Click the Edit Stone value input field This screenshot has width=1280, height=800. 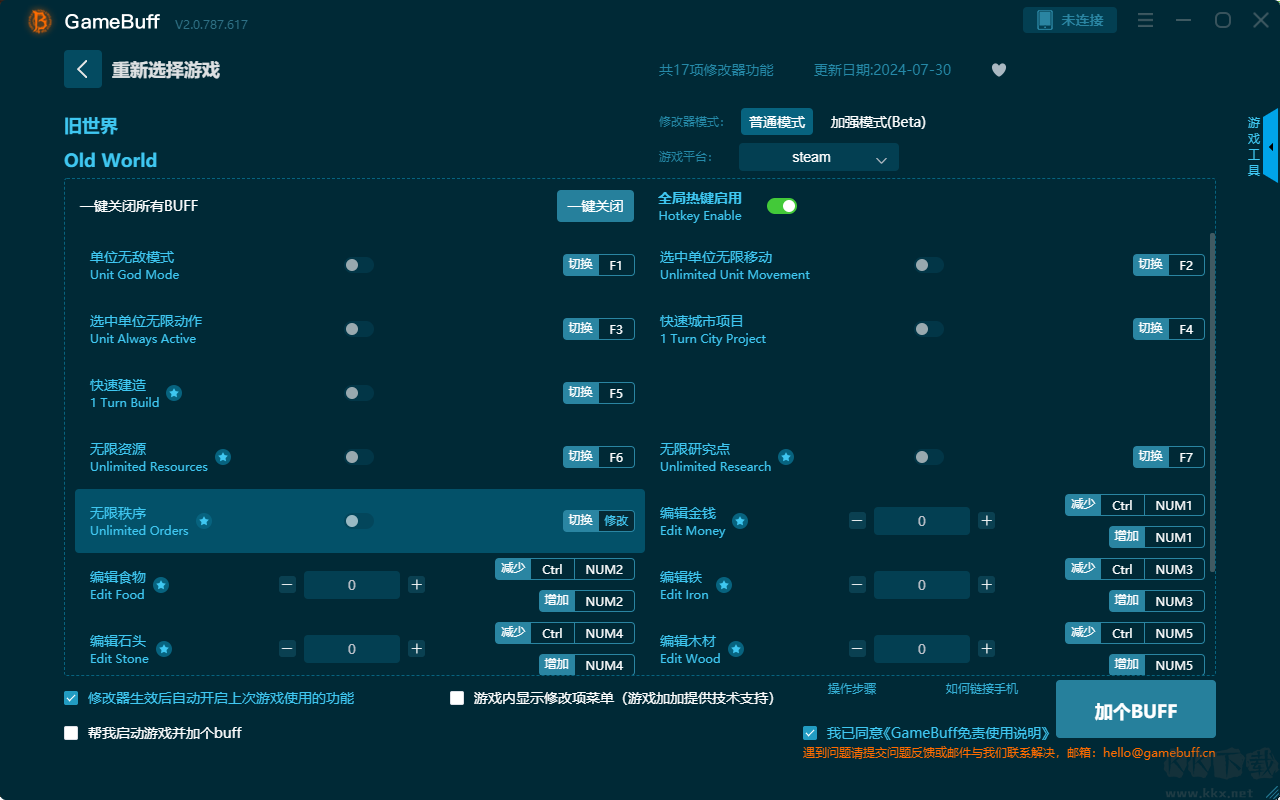pyautogui.click(x=352, y=649)
